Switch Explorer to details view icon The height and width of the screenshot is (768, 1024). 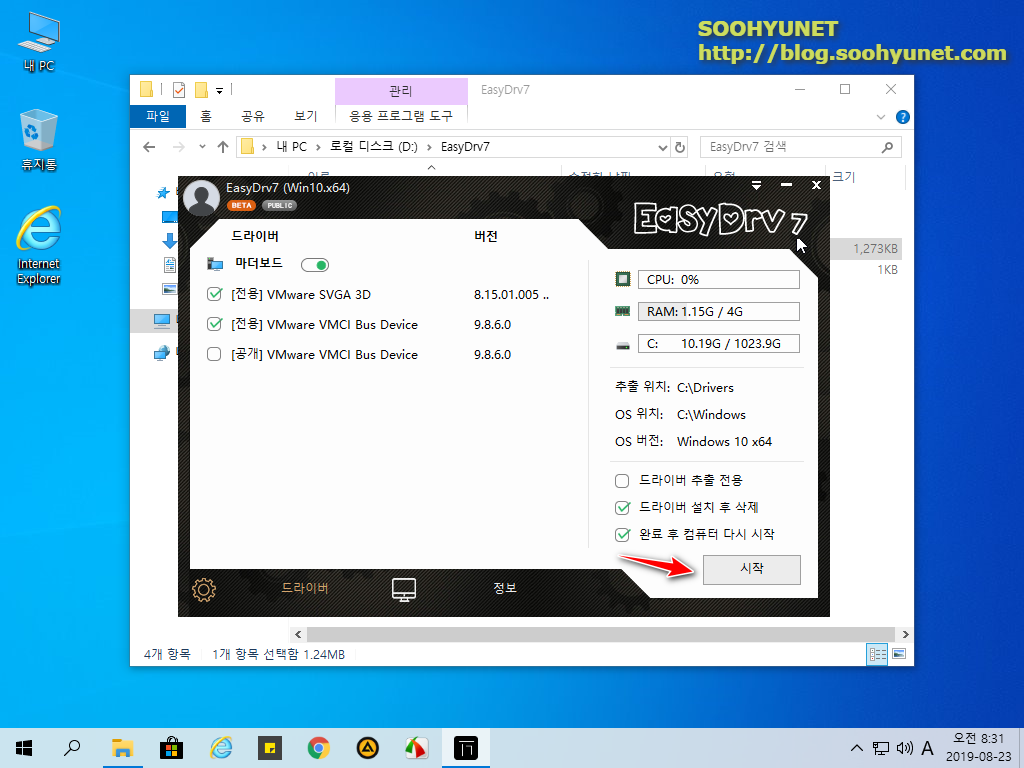tap(877, 654)
